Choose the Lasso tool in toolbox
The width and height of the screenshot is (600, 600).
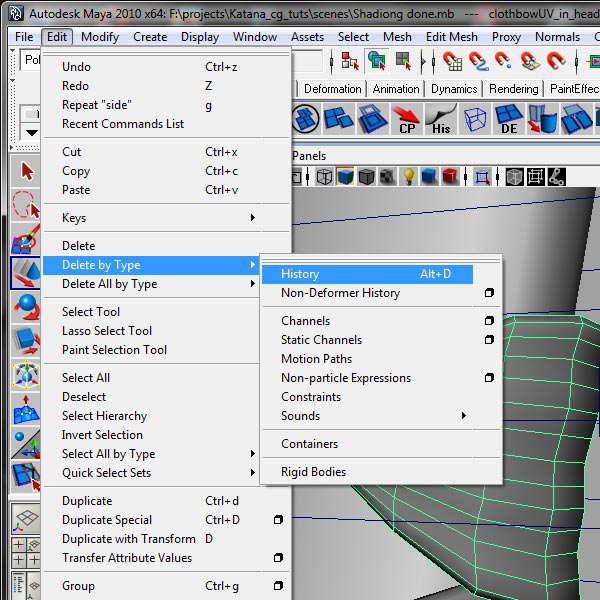coord(26,205)
